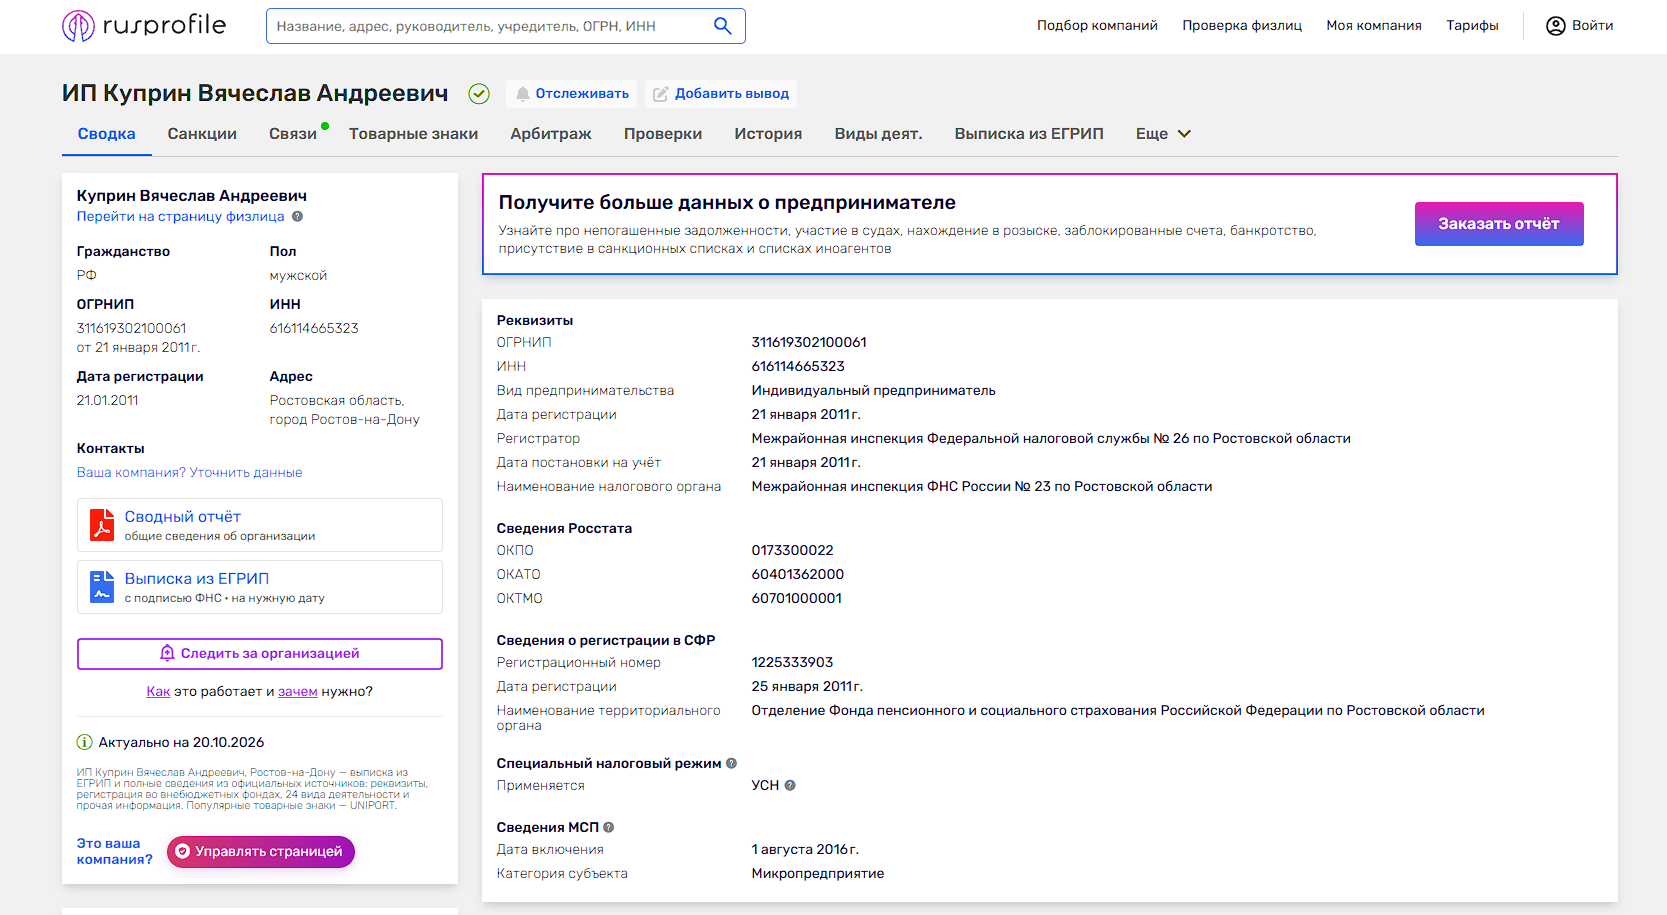Go to Товарные знаки tab
Image resolution: width=1667 pixels, height=915 pixels.
click(413, 134)
